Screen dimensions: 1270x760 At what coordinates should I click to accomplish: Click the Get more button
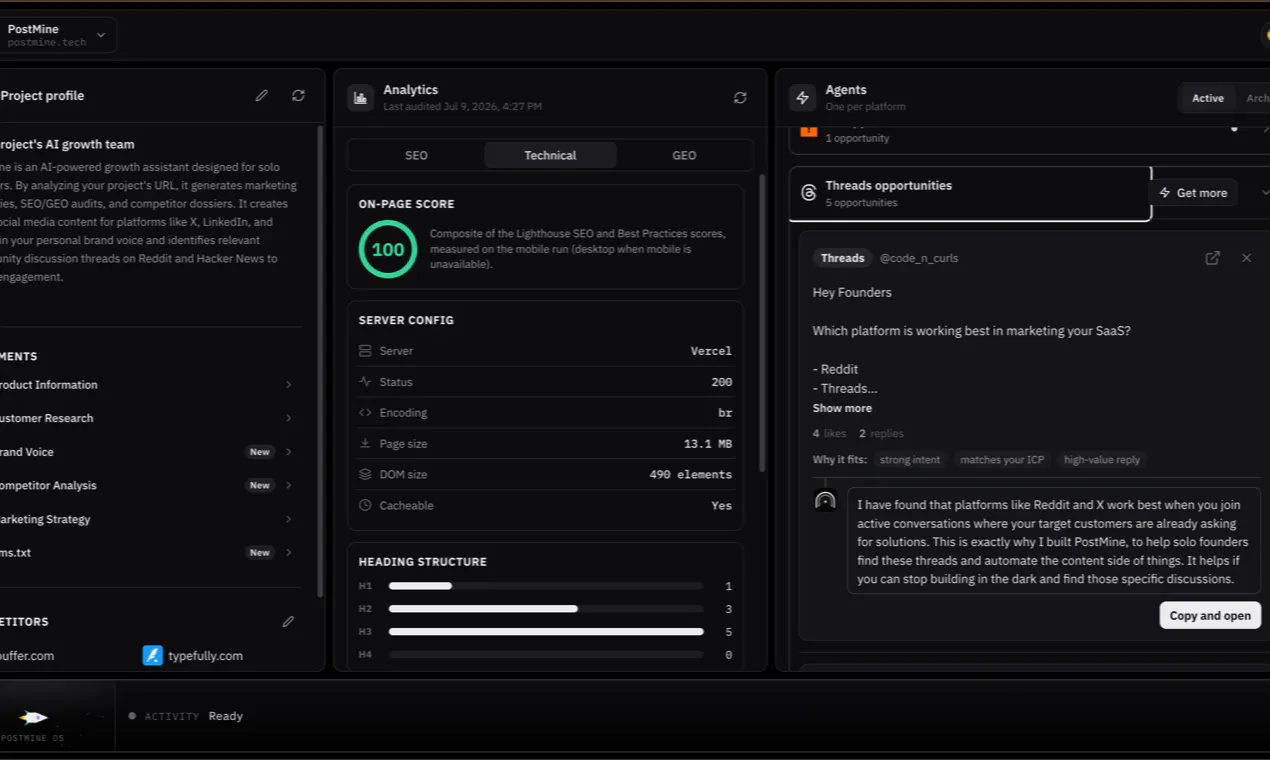pos(1193,193)
